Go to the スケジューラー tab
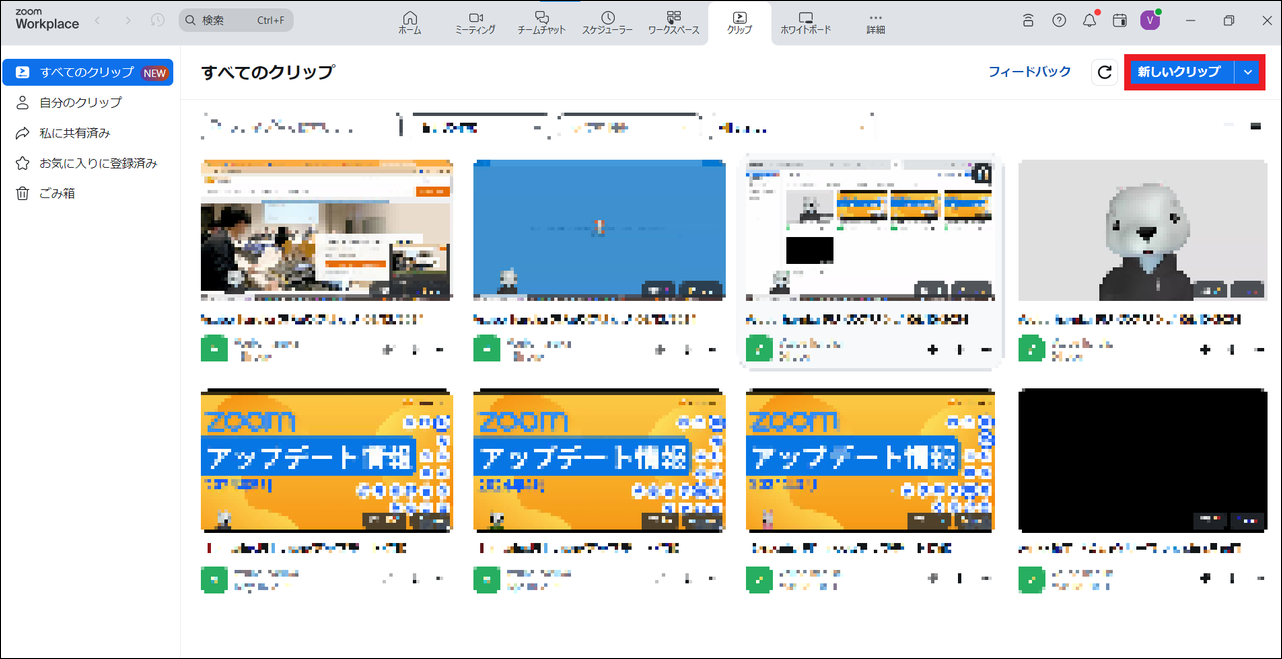The height and width of the screenshot is (659, 1282). tap(607, 22)
